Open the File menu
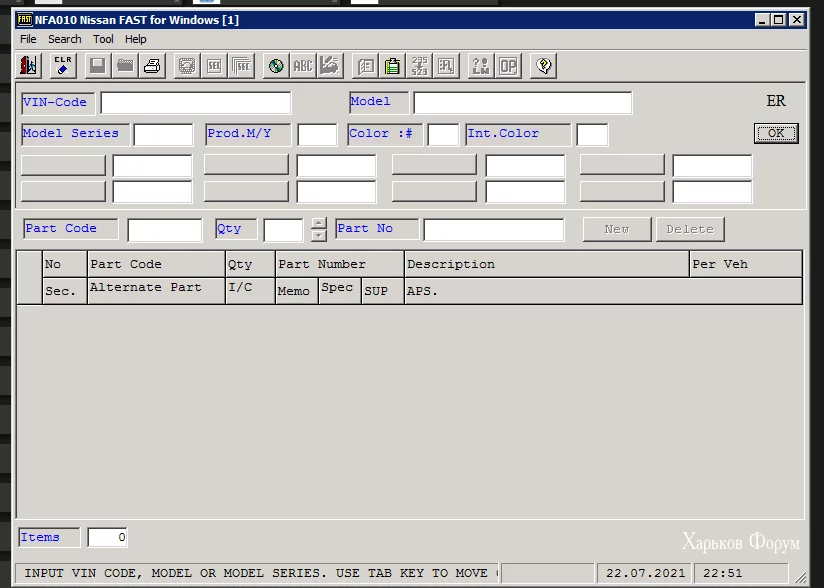Viewport: 824px width, 588px height. (x=28, y=39)
